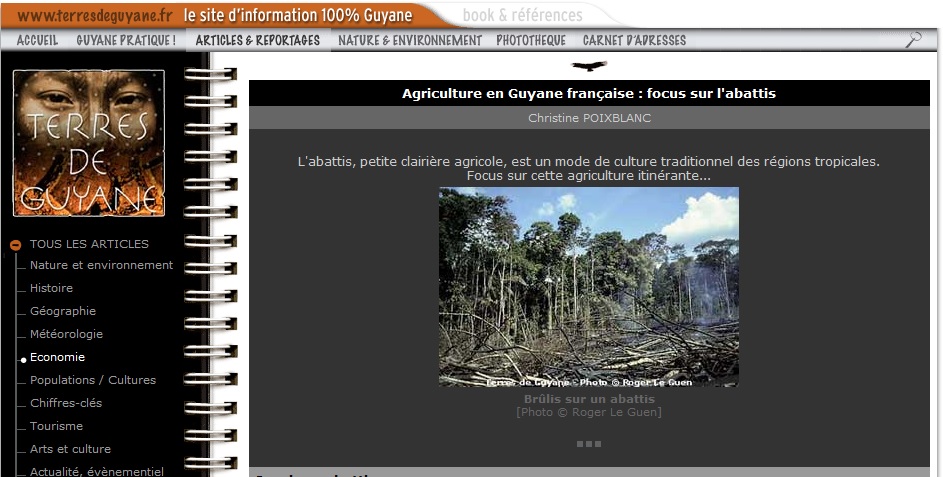Image resolution: width=943 pixels, height=477 pixels.
Task: Select ARTICLES & REPORTAGES tab
Action: click(258, 40)
